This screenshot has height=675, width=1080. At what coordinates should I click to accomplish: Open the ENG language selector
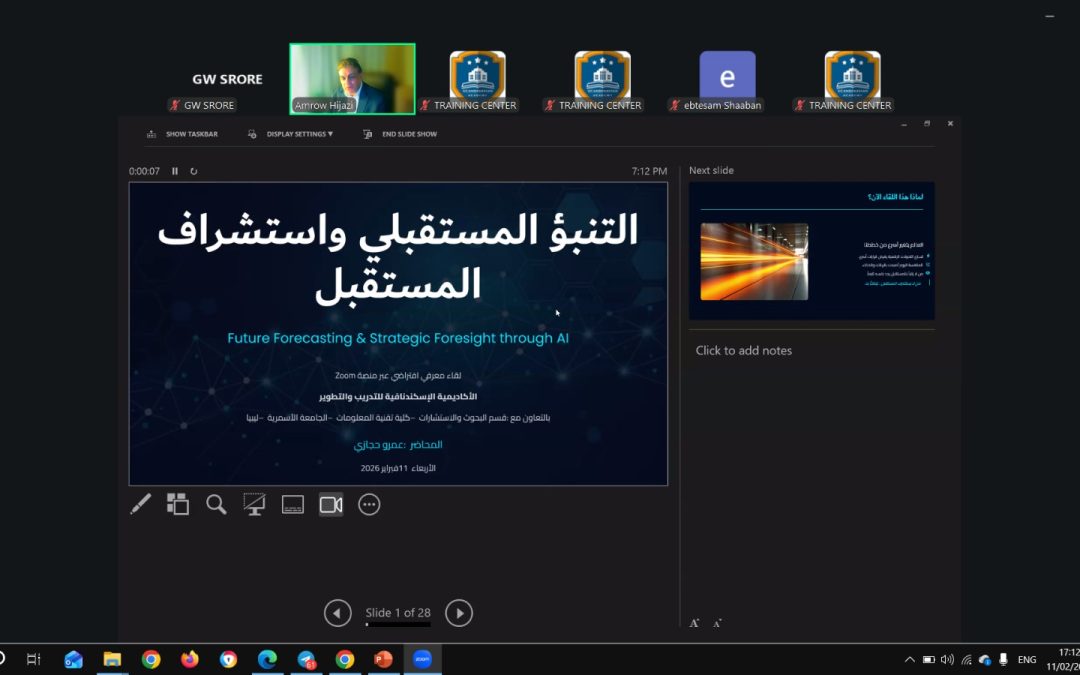click(x=1026, y=659)
